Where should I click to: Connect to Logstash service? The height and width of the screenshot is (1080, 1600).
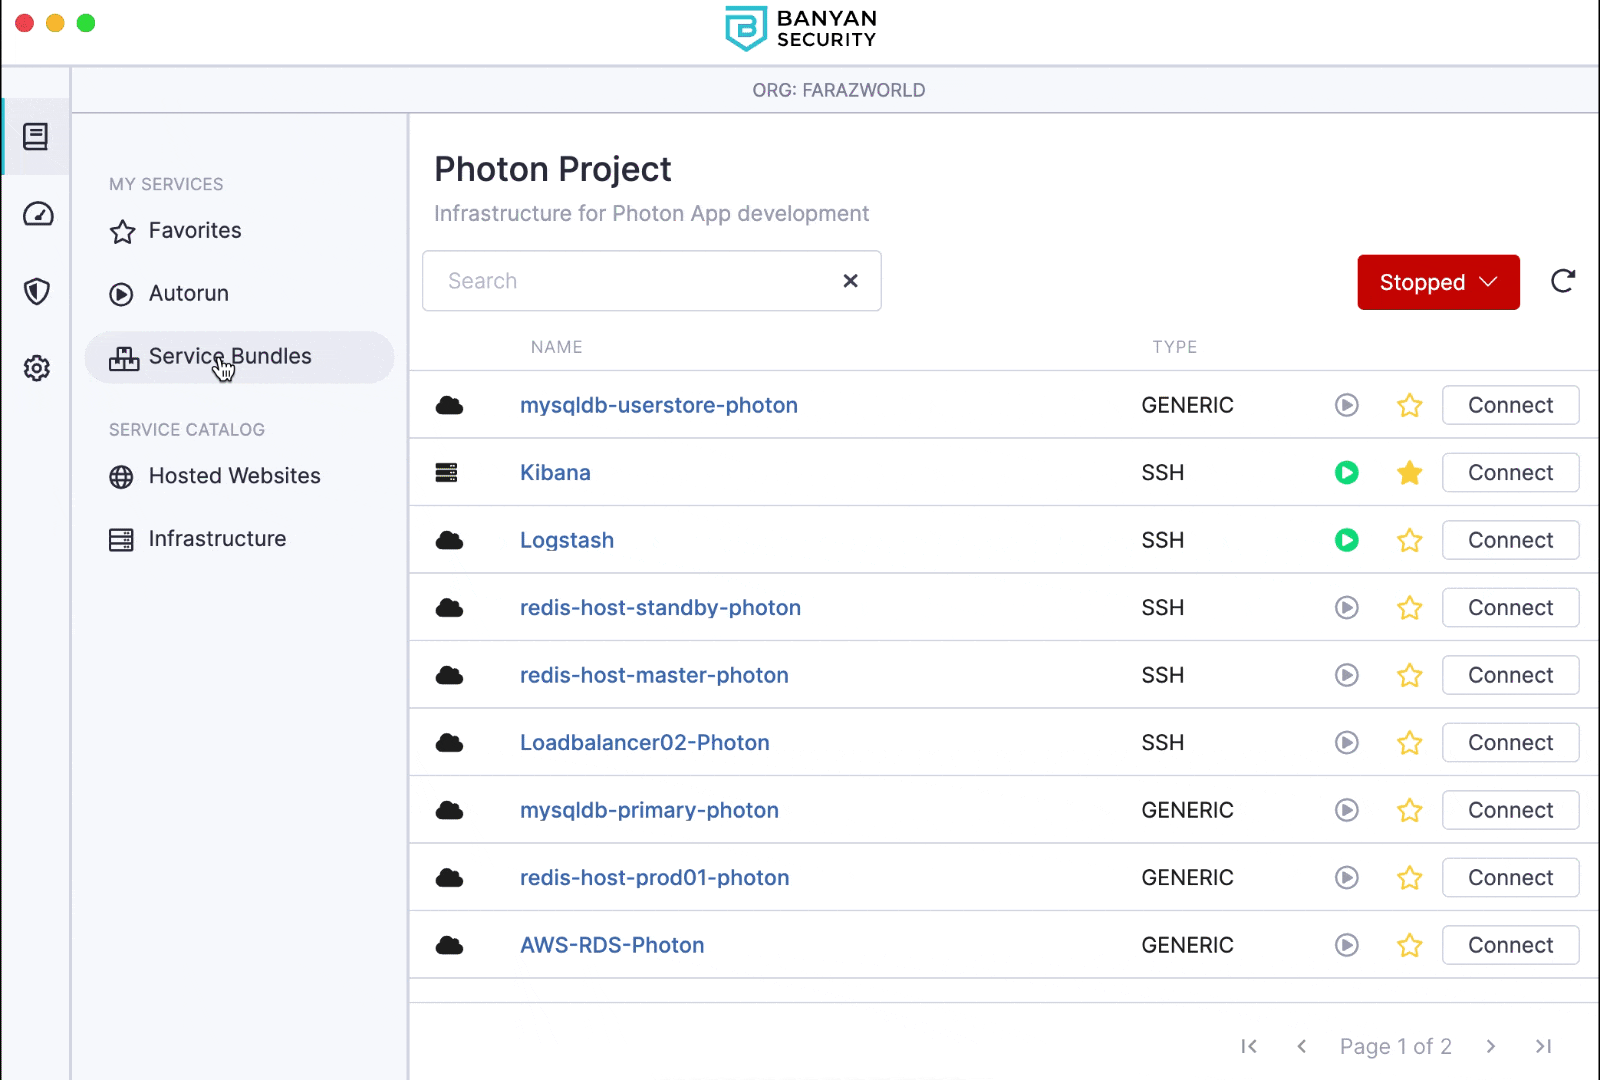[1510, 540]
